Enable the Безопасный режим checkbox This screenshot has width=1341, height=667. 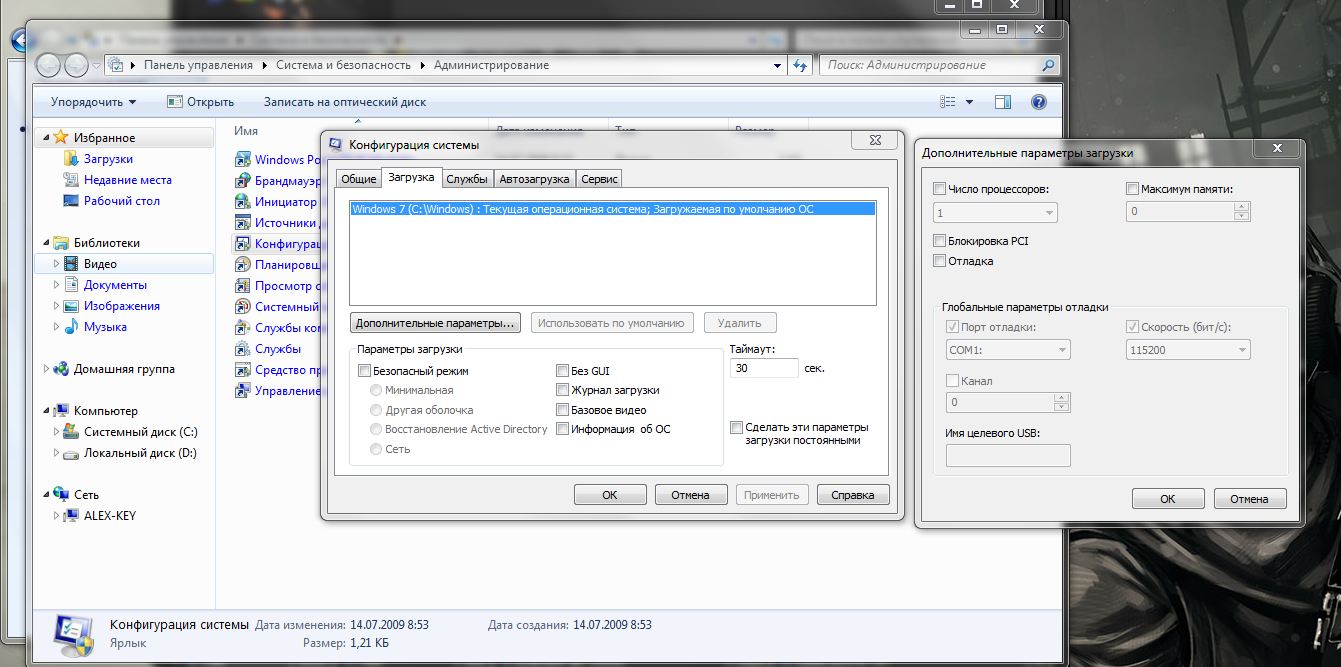(364, 371)
